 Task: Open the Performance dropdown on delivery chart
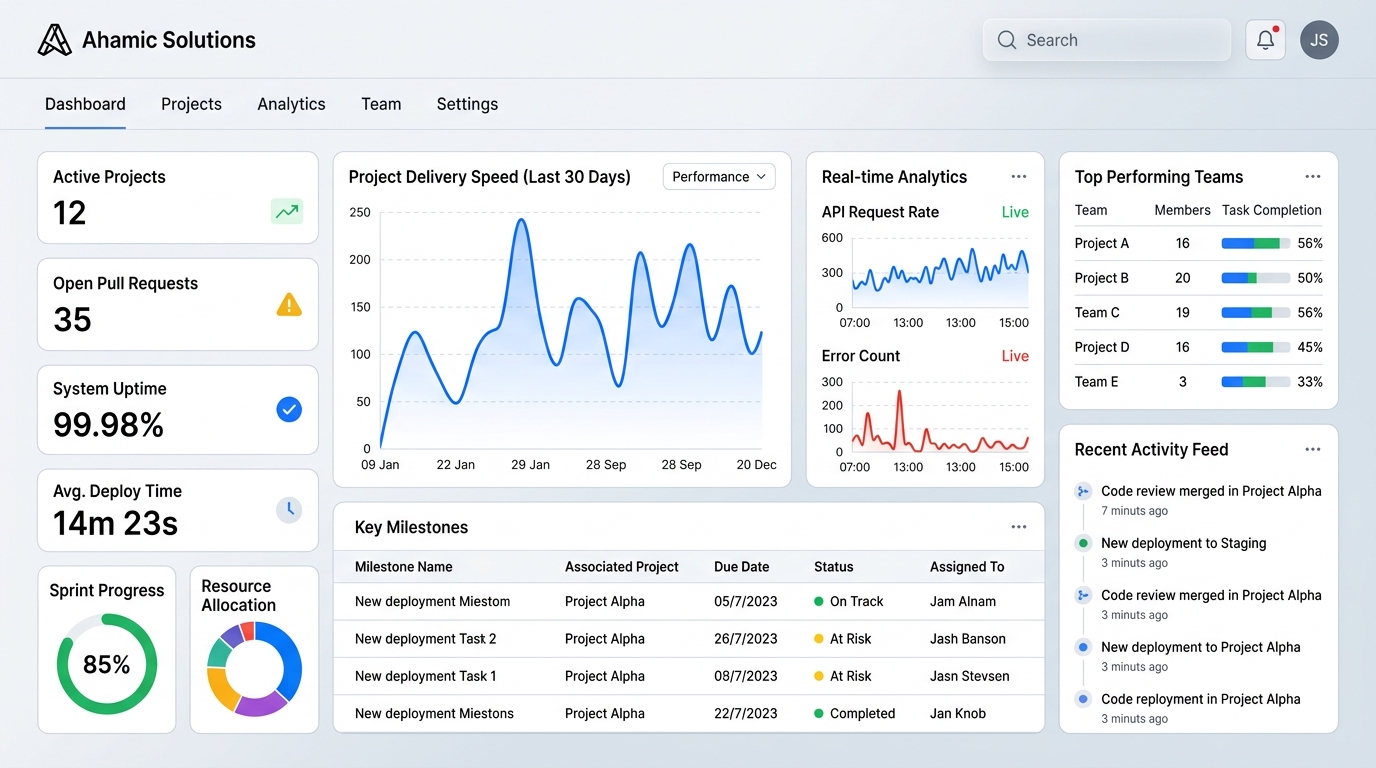(x=719, y=177)
